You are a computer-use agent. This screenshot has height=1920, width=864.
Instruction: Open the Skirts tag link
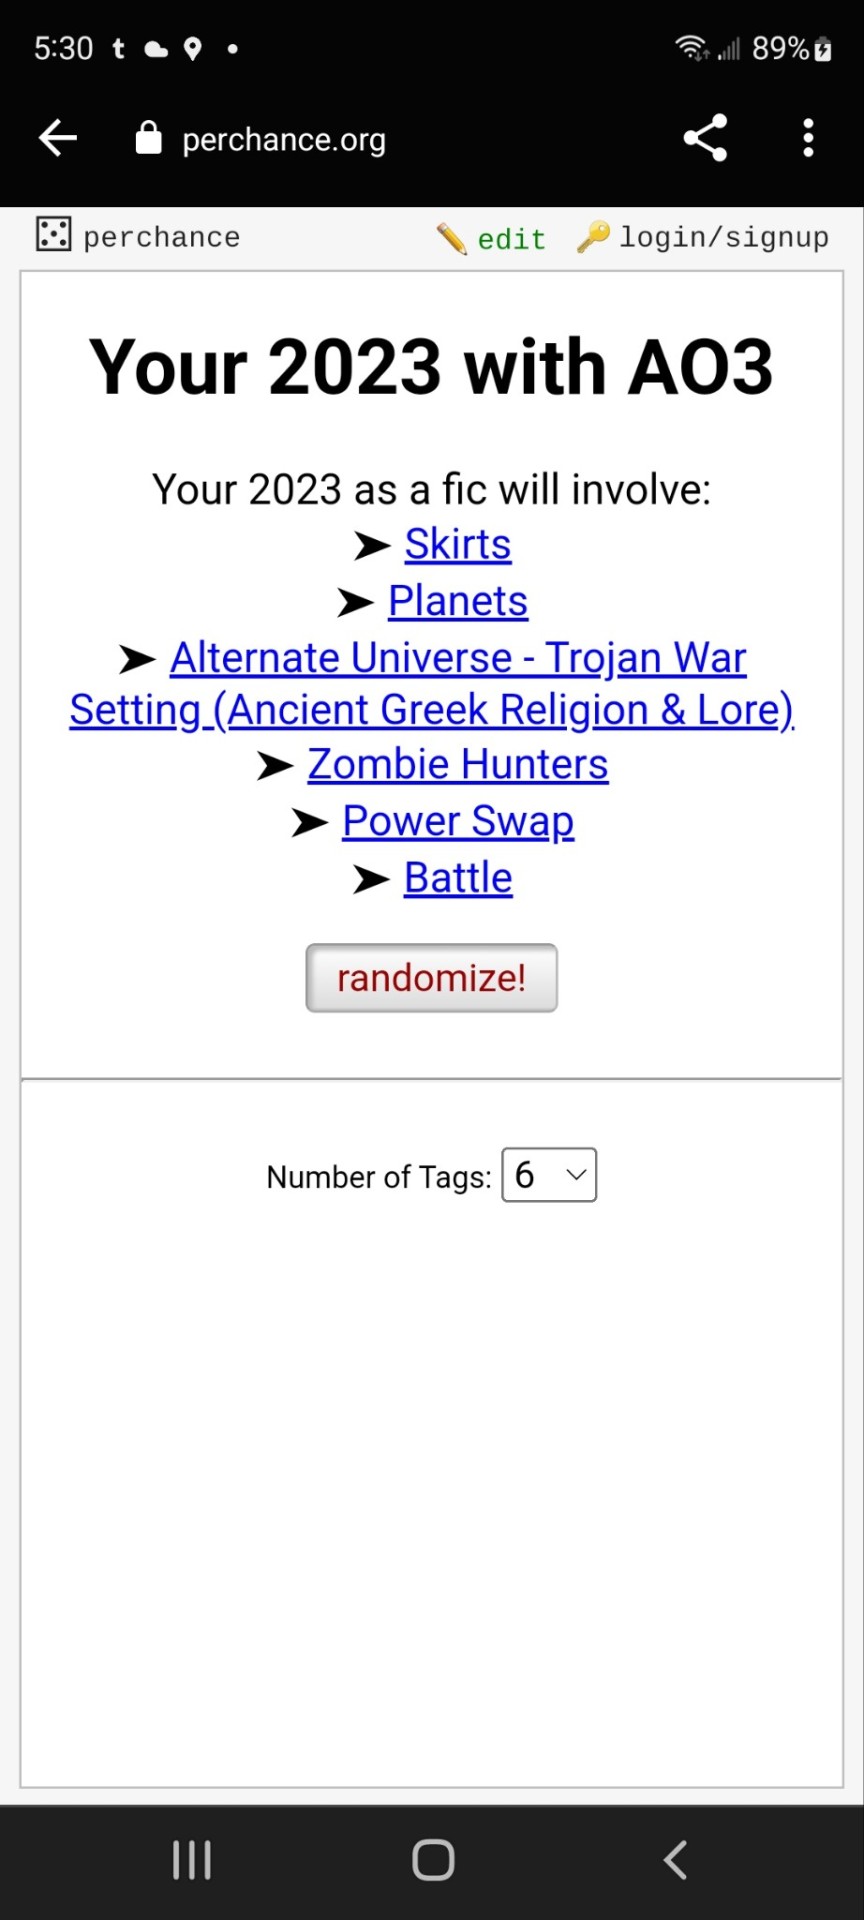458,544
